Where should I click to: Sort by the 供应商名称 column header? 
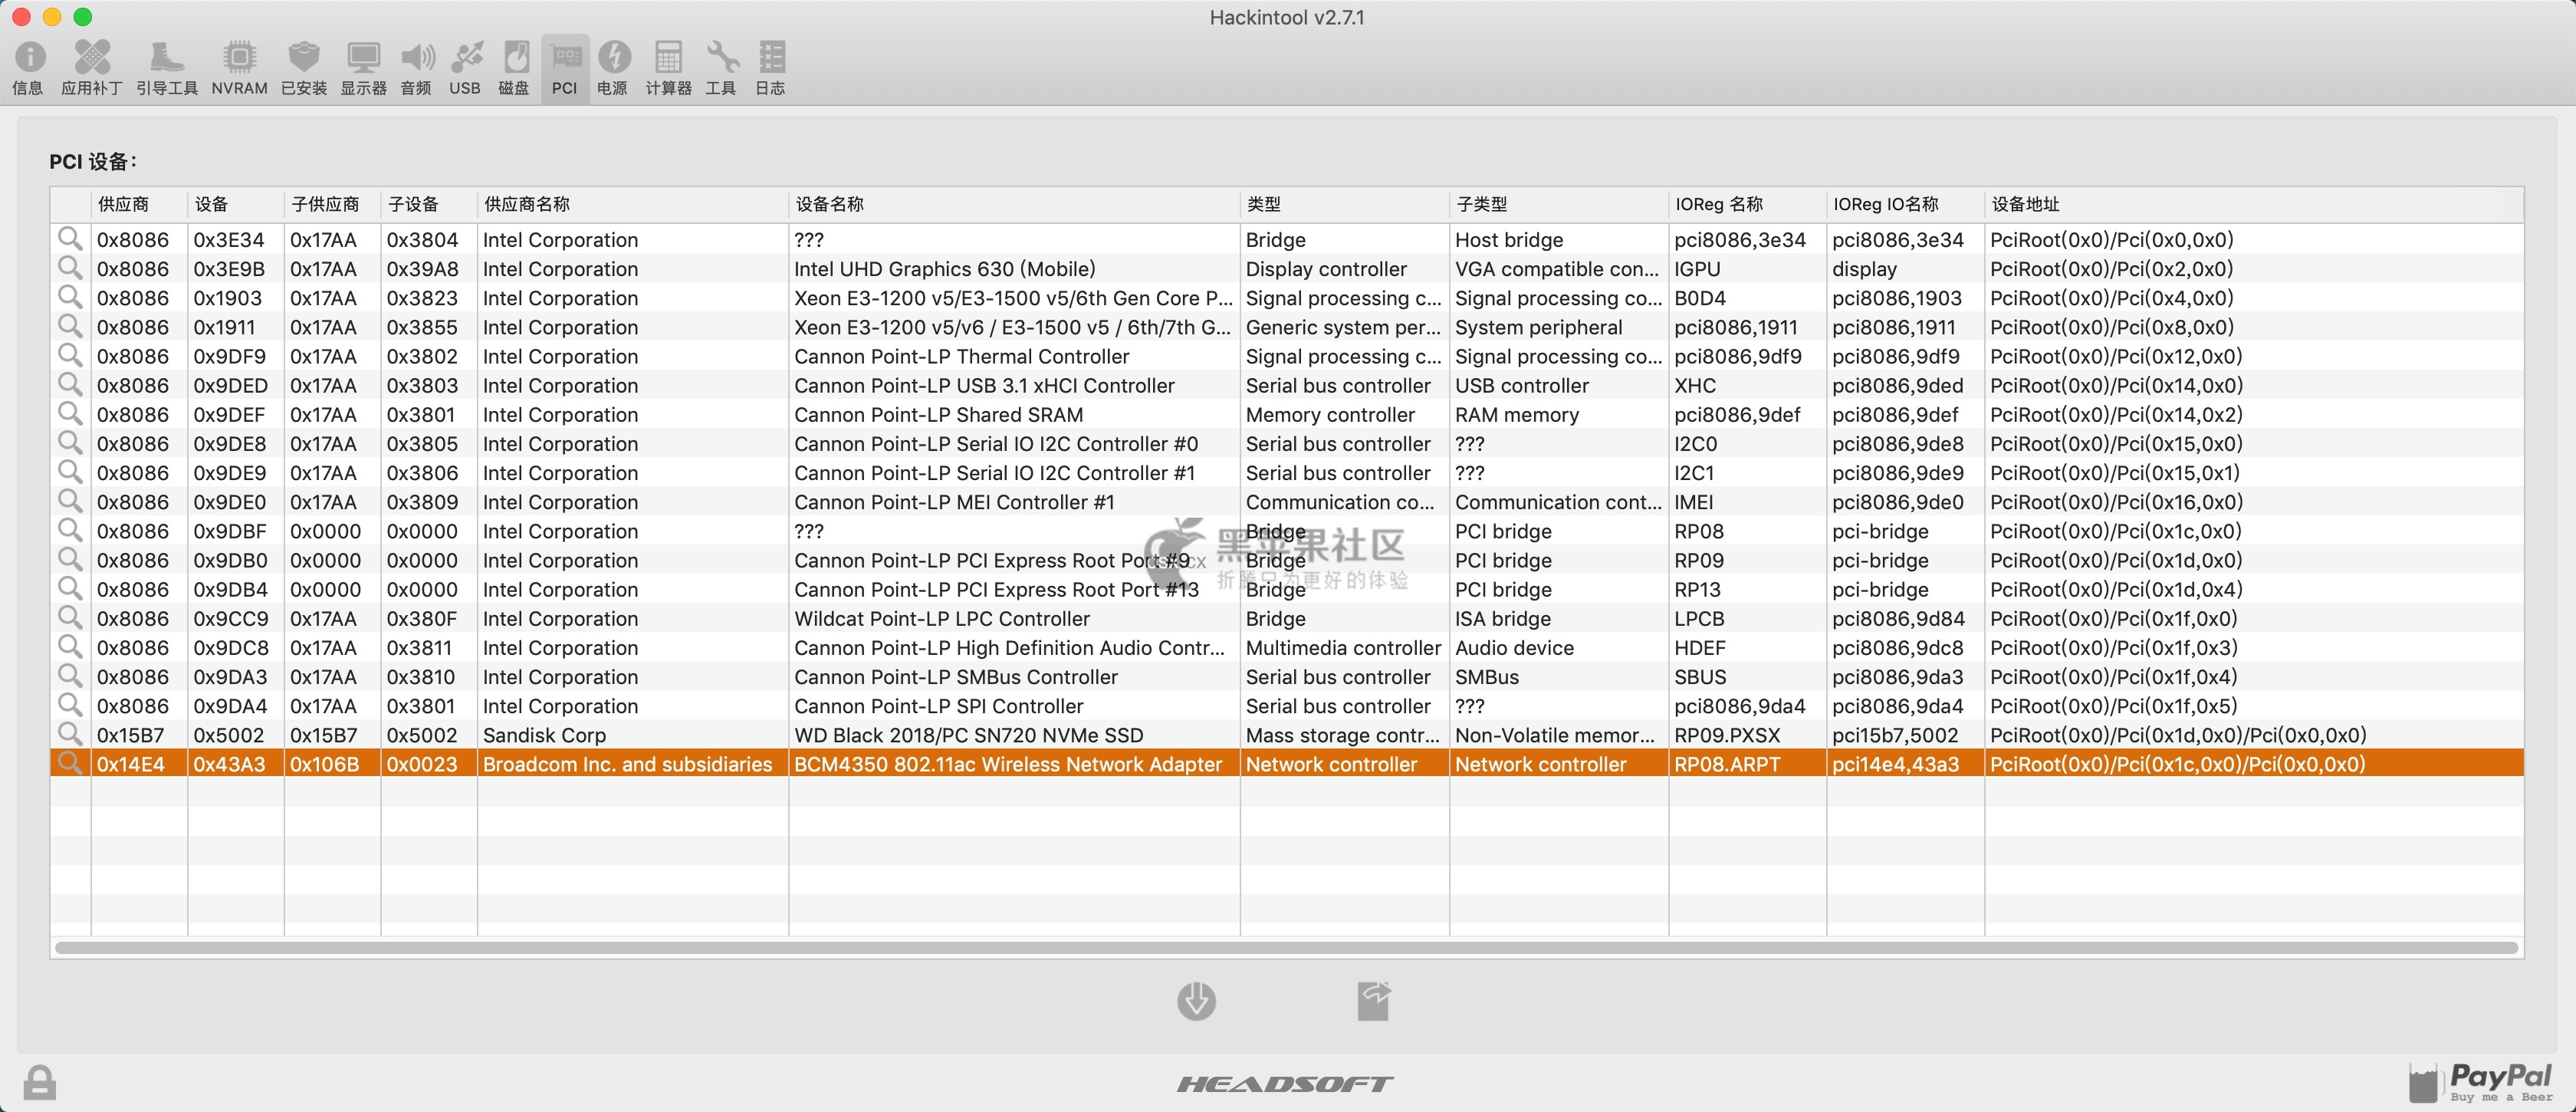point(633,204)
